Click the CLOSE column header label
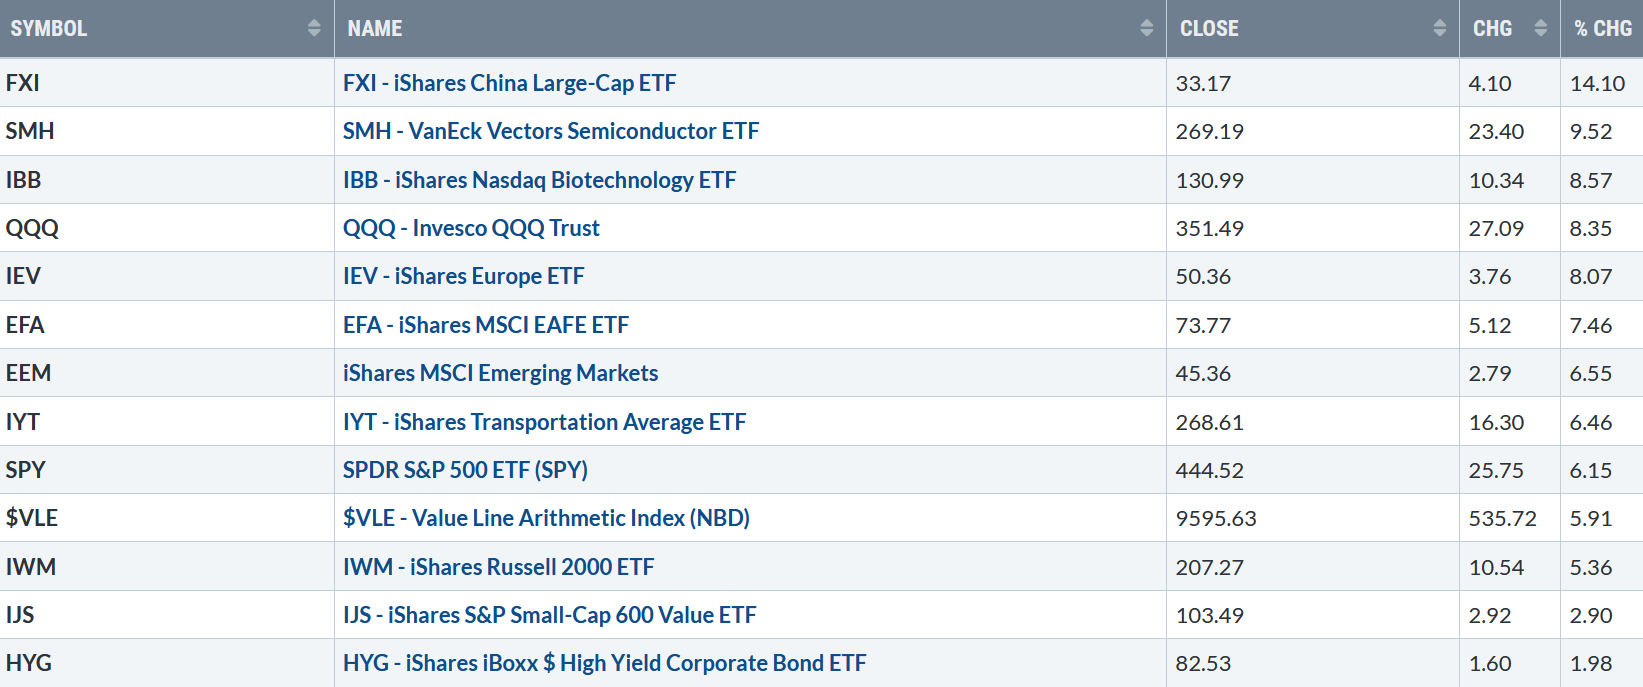 (x=1209, y=28)
